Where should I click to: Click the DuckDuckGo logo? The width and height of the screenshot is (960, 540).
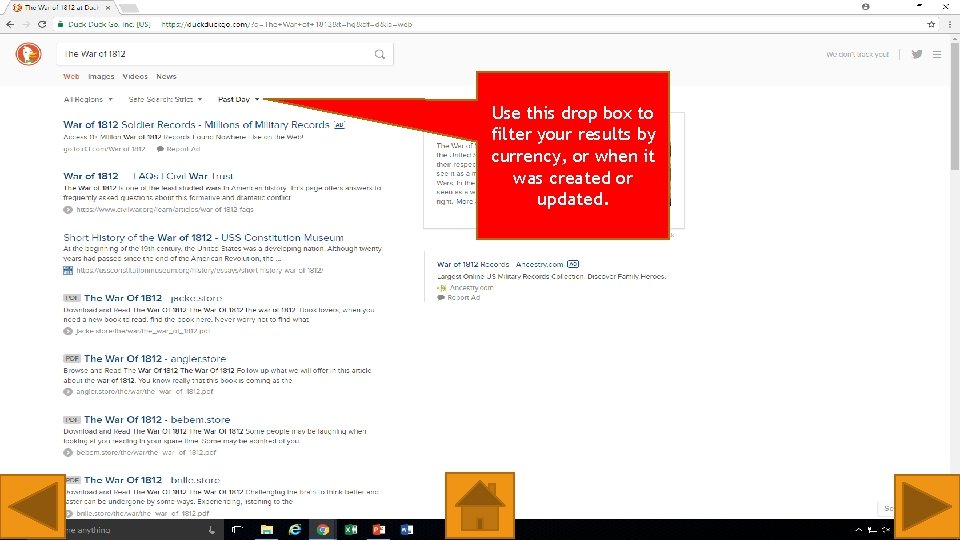click(28, 54)
